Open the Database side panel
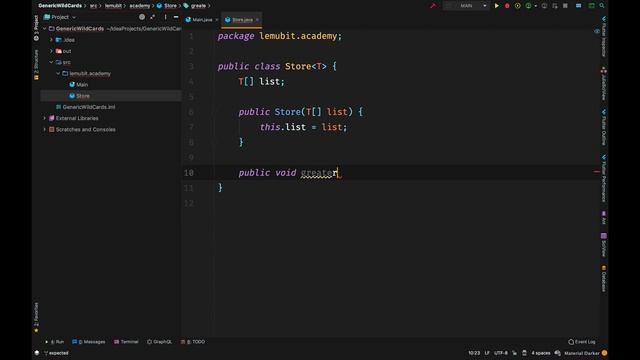The image size is (640, 360). tap(604, 279)
